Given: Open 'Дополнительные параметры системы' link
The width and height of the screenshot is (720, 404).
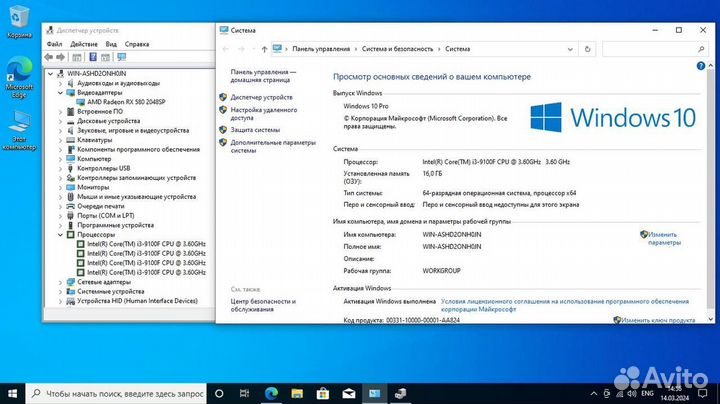Looking at the screenshot, I should click(273, 146).
